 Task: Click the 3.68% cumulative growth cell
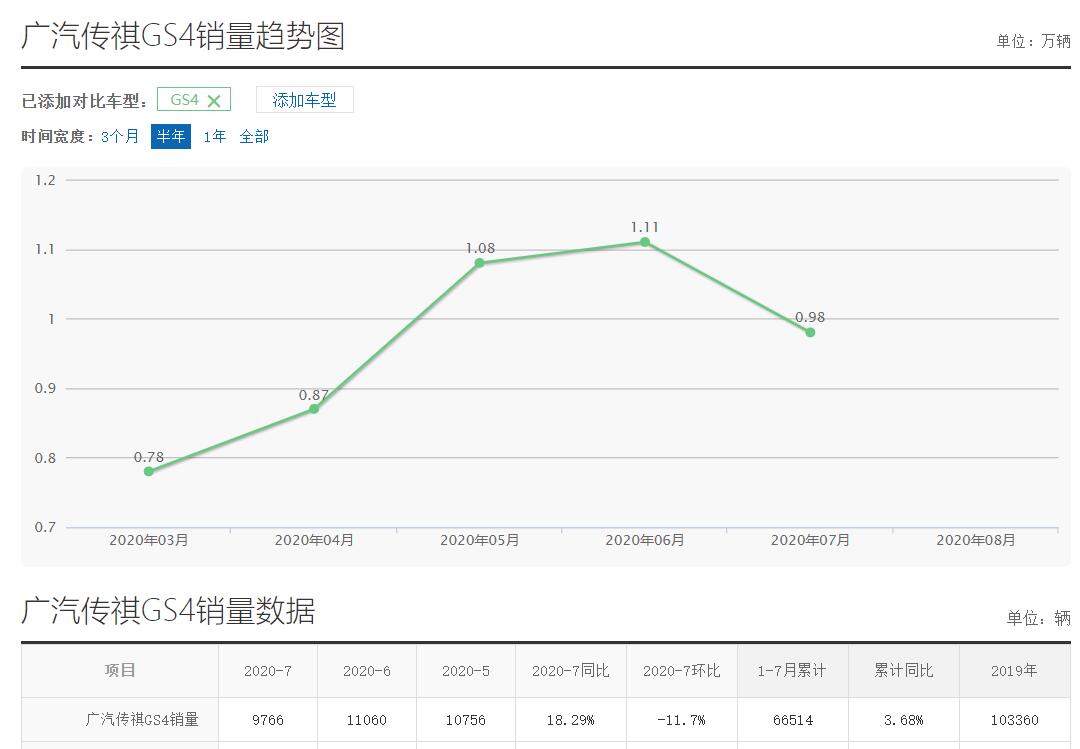click(904, 719)
